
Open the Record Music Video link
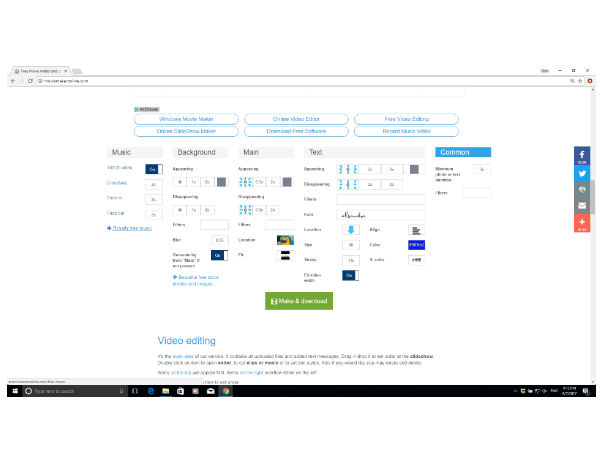point(406,130)
